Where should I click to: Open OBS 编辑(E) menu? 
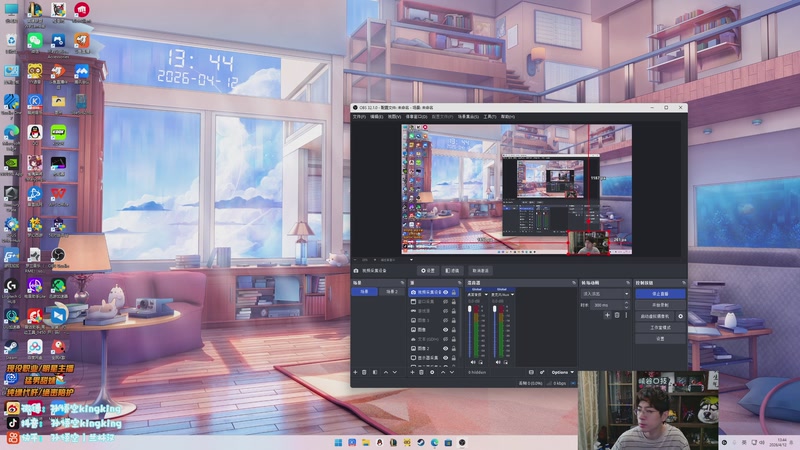click(377, 116)
